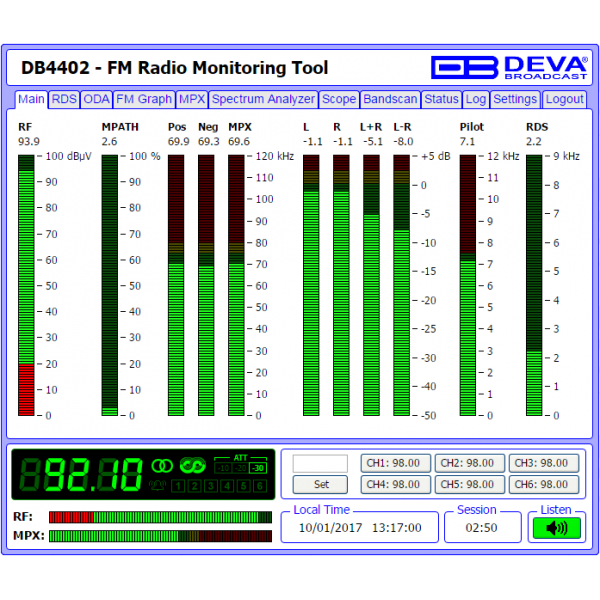600x600 pixels.
Task: Click the L audio level meter
Action: [x=311, y=285]
